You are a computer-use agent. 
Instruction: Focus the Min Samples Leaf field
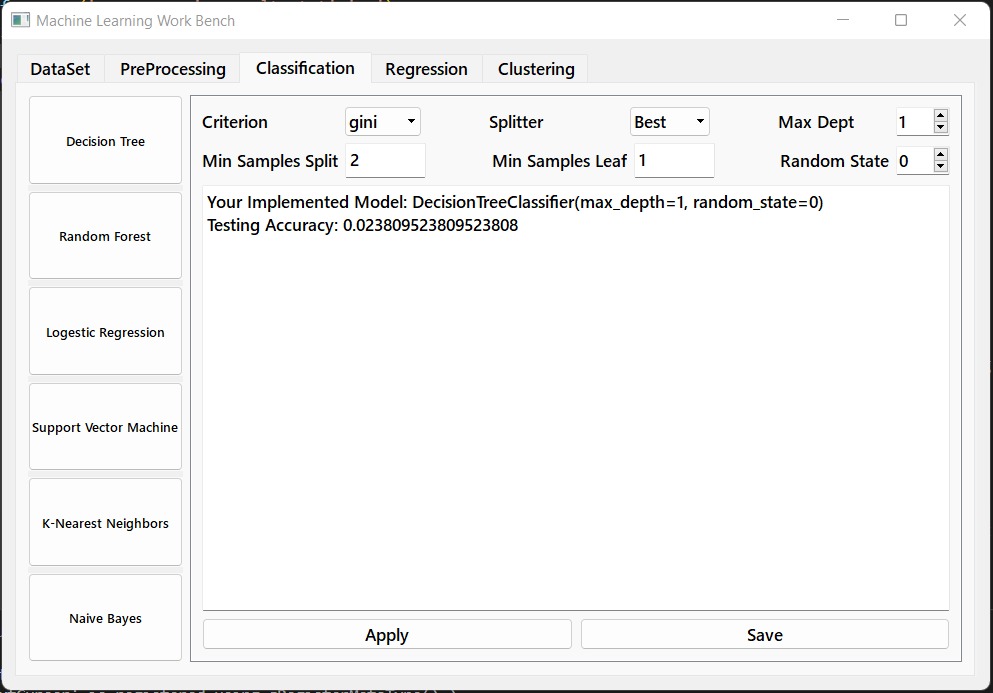674,161
